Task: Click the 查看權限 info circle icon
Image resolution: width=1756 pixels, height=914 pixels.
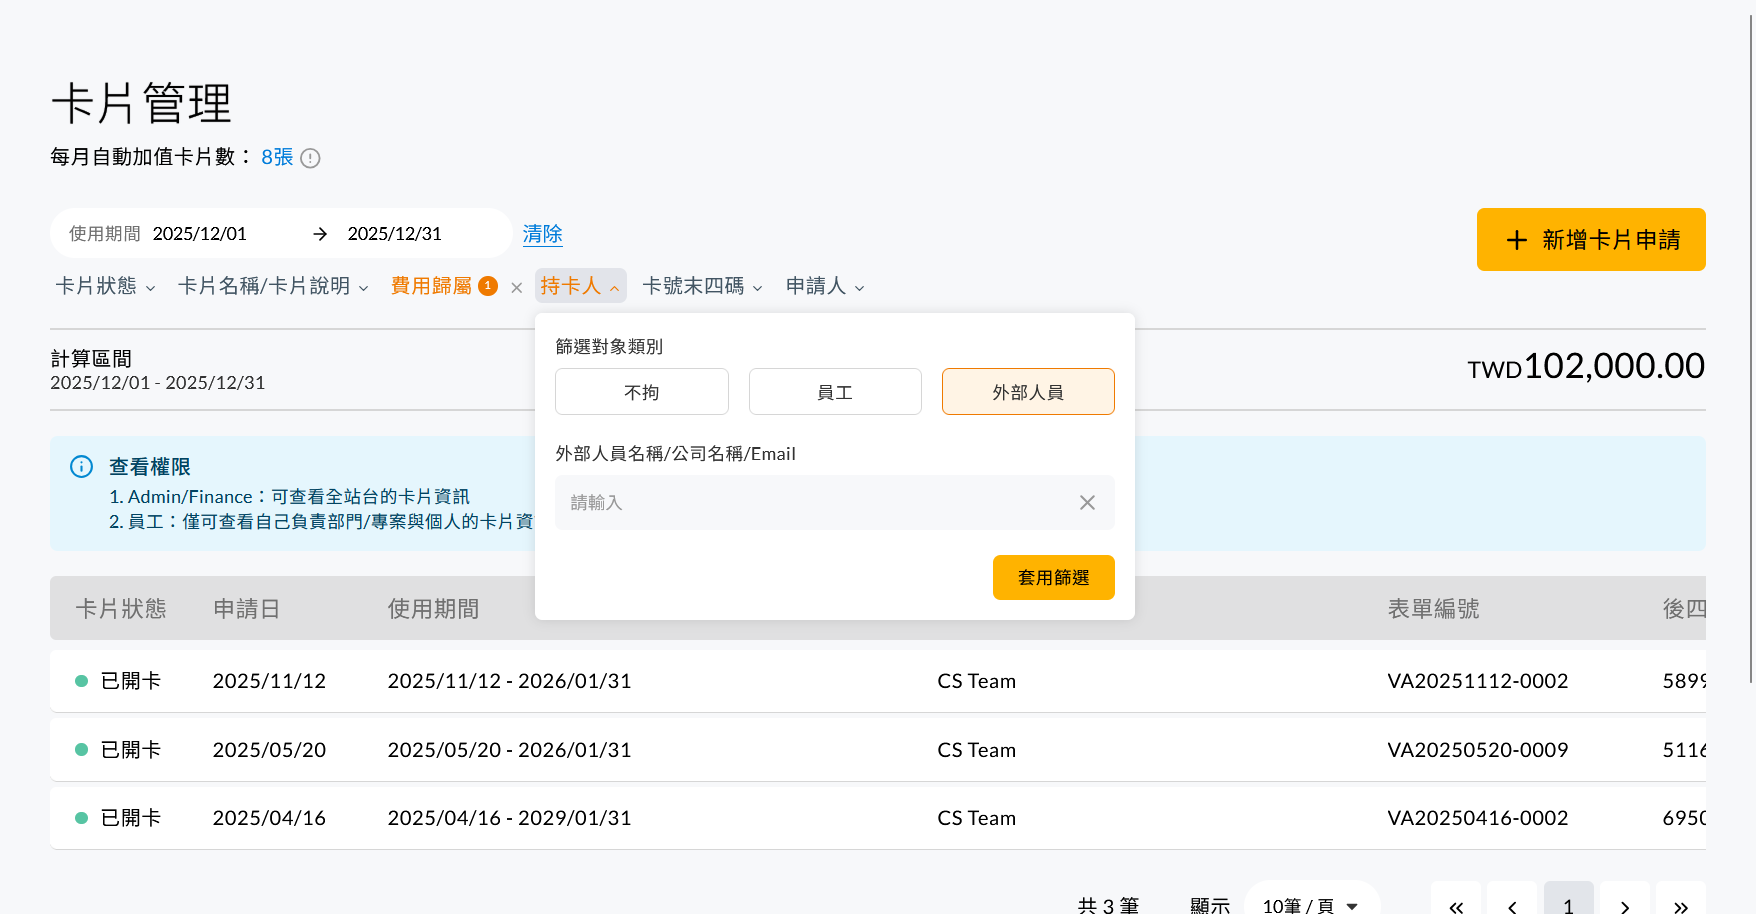Action: (81, 467)
